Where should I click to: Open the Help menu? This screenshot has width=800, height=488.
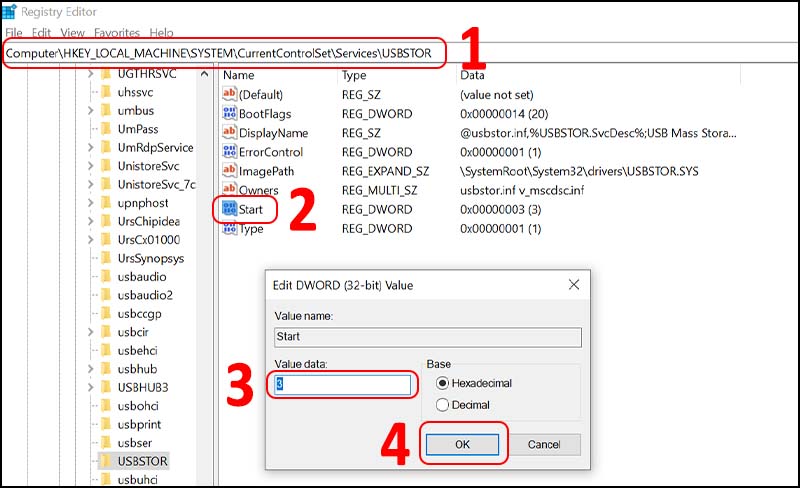[161, 33]
